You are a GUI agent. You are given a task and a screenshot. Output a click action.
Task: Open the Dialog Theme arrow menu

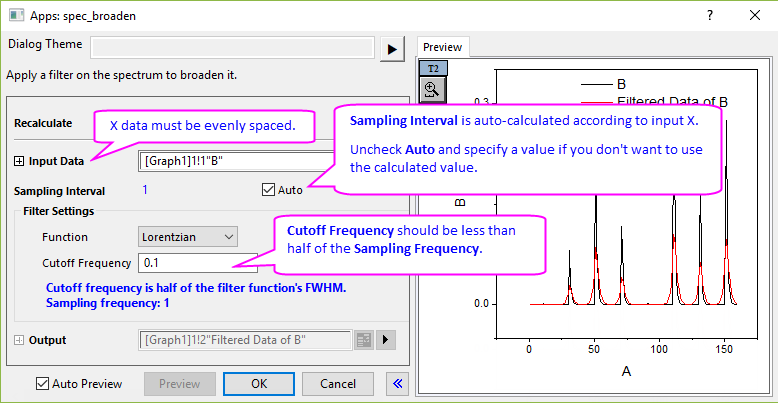coord(391,48)
